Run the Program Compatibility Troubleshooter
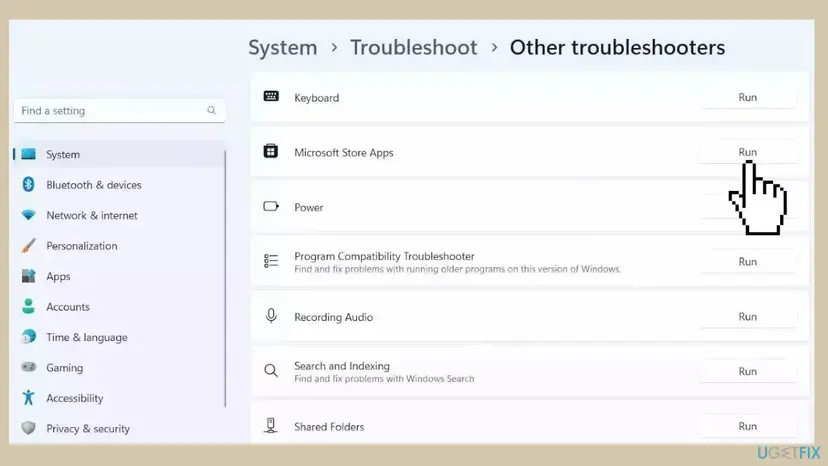The image size is (828, 466). point(748,262)
